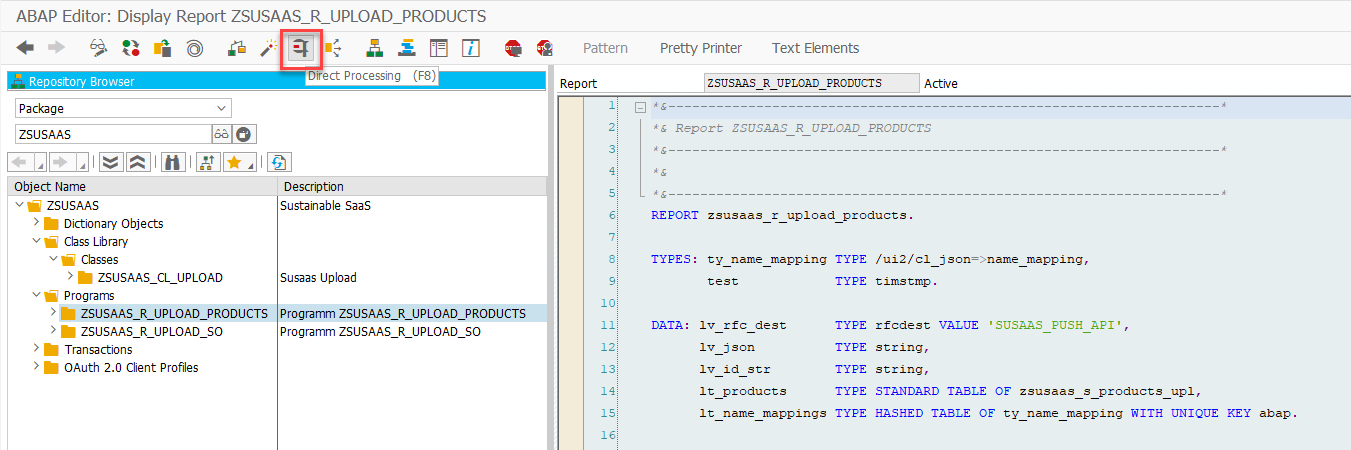Click the ZSUSAAS package name input field
This screenshot has width=1351, height=450.
coord(112,134)
